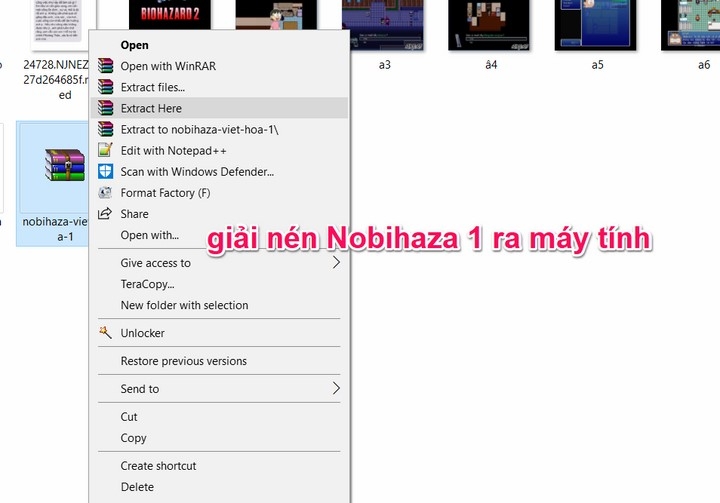
Task: Select the nobihaza-viet-hoa-1 archive file icon
Action: tap(65, 165)
